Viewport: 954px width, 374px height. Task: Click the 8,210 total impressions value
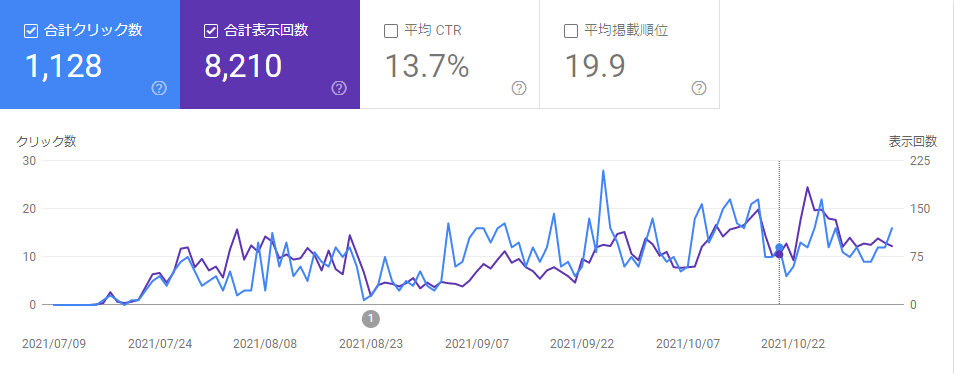coord(243,66)
